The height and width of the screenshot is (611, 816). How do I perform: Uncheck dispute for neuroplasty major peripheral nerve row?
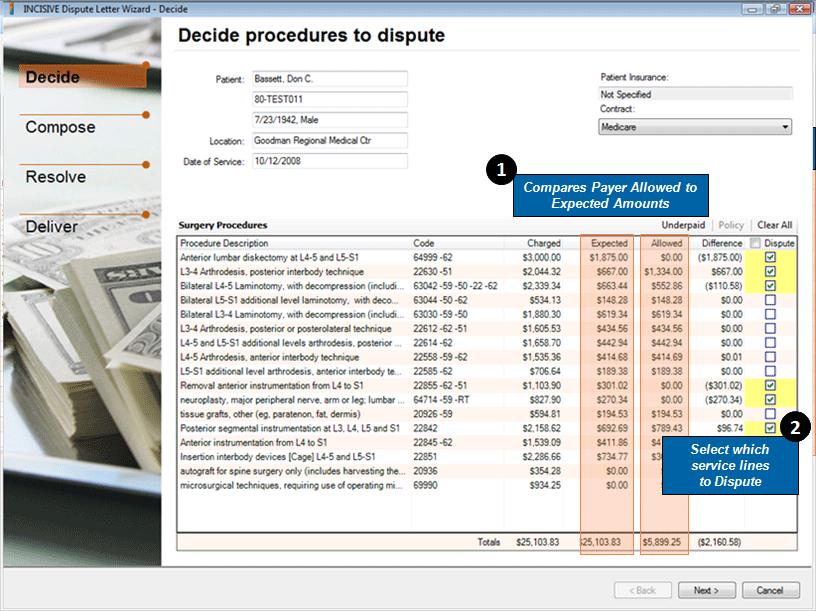point(770,399)
